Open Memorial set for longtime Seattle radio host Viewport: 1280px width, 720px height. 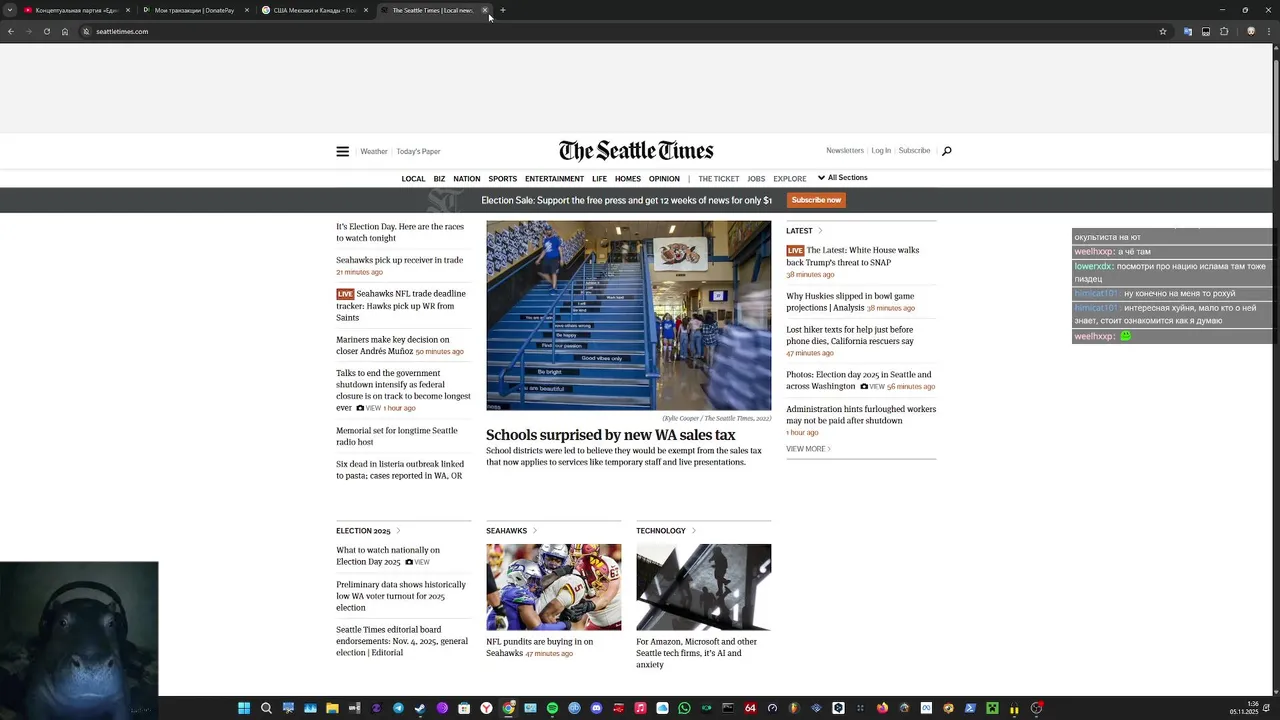tap(397, 436)
